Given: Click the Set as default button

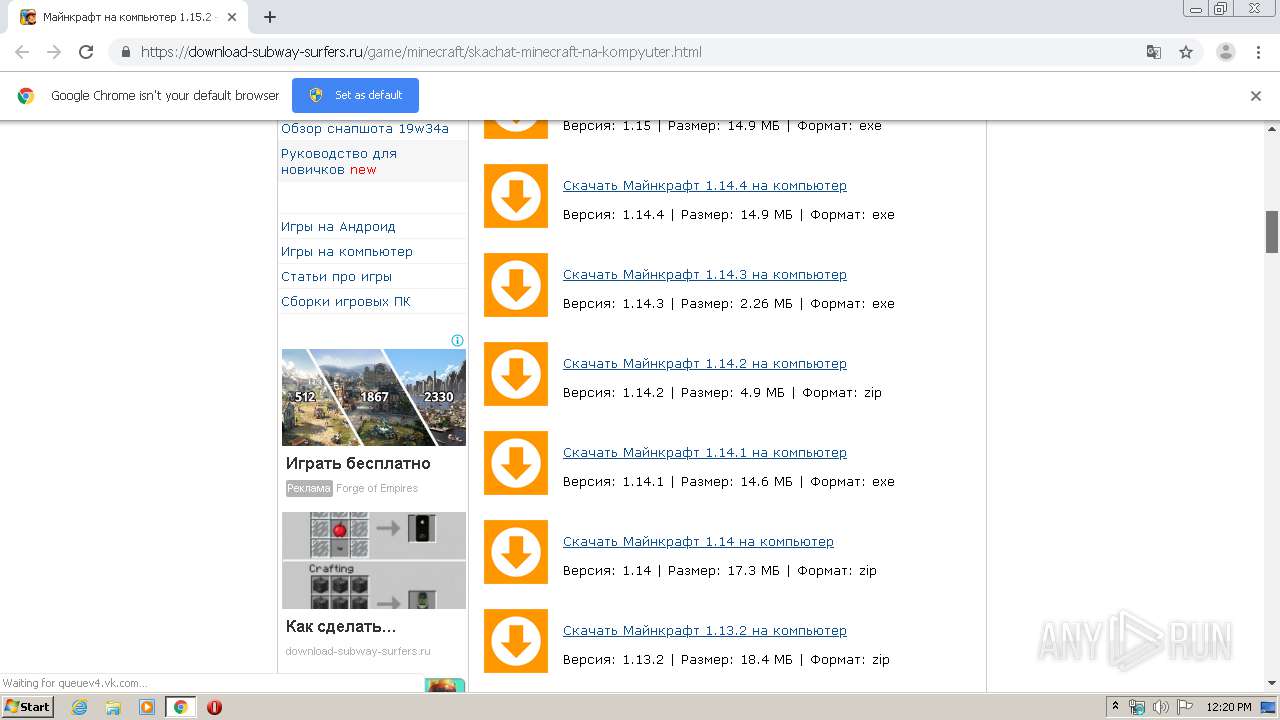Looking at the screenshot, I should coord(355,95).
